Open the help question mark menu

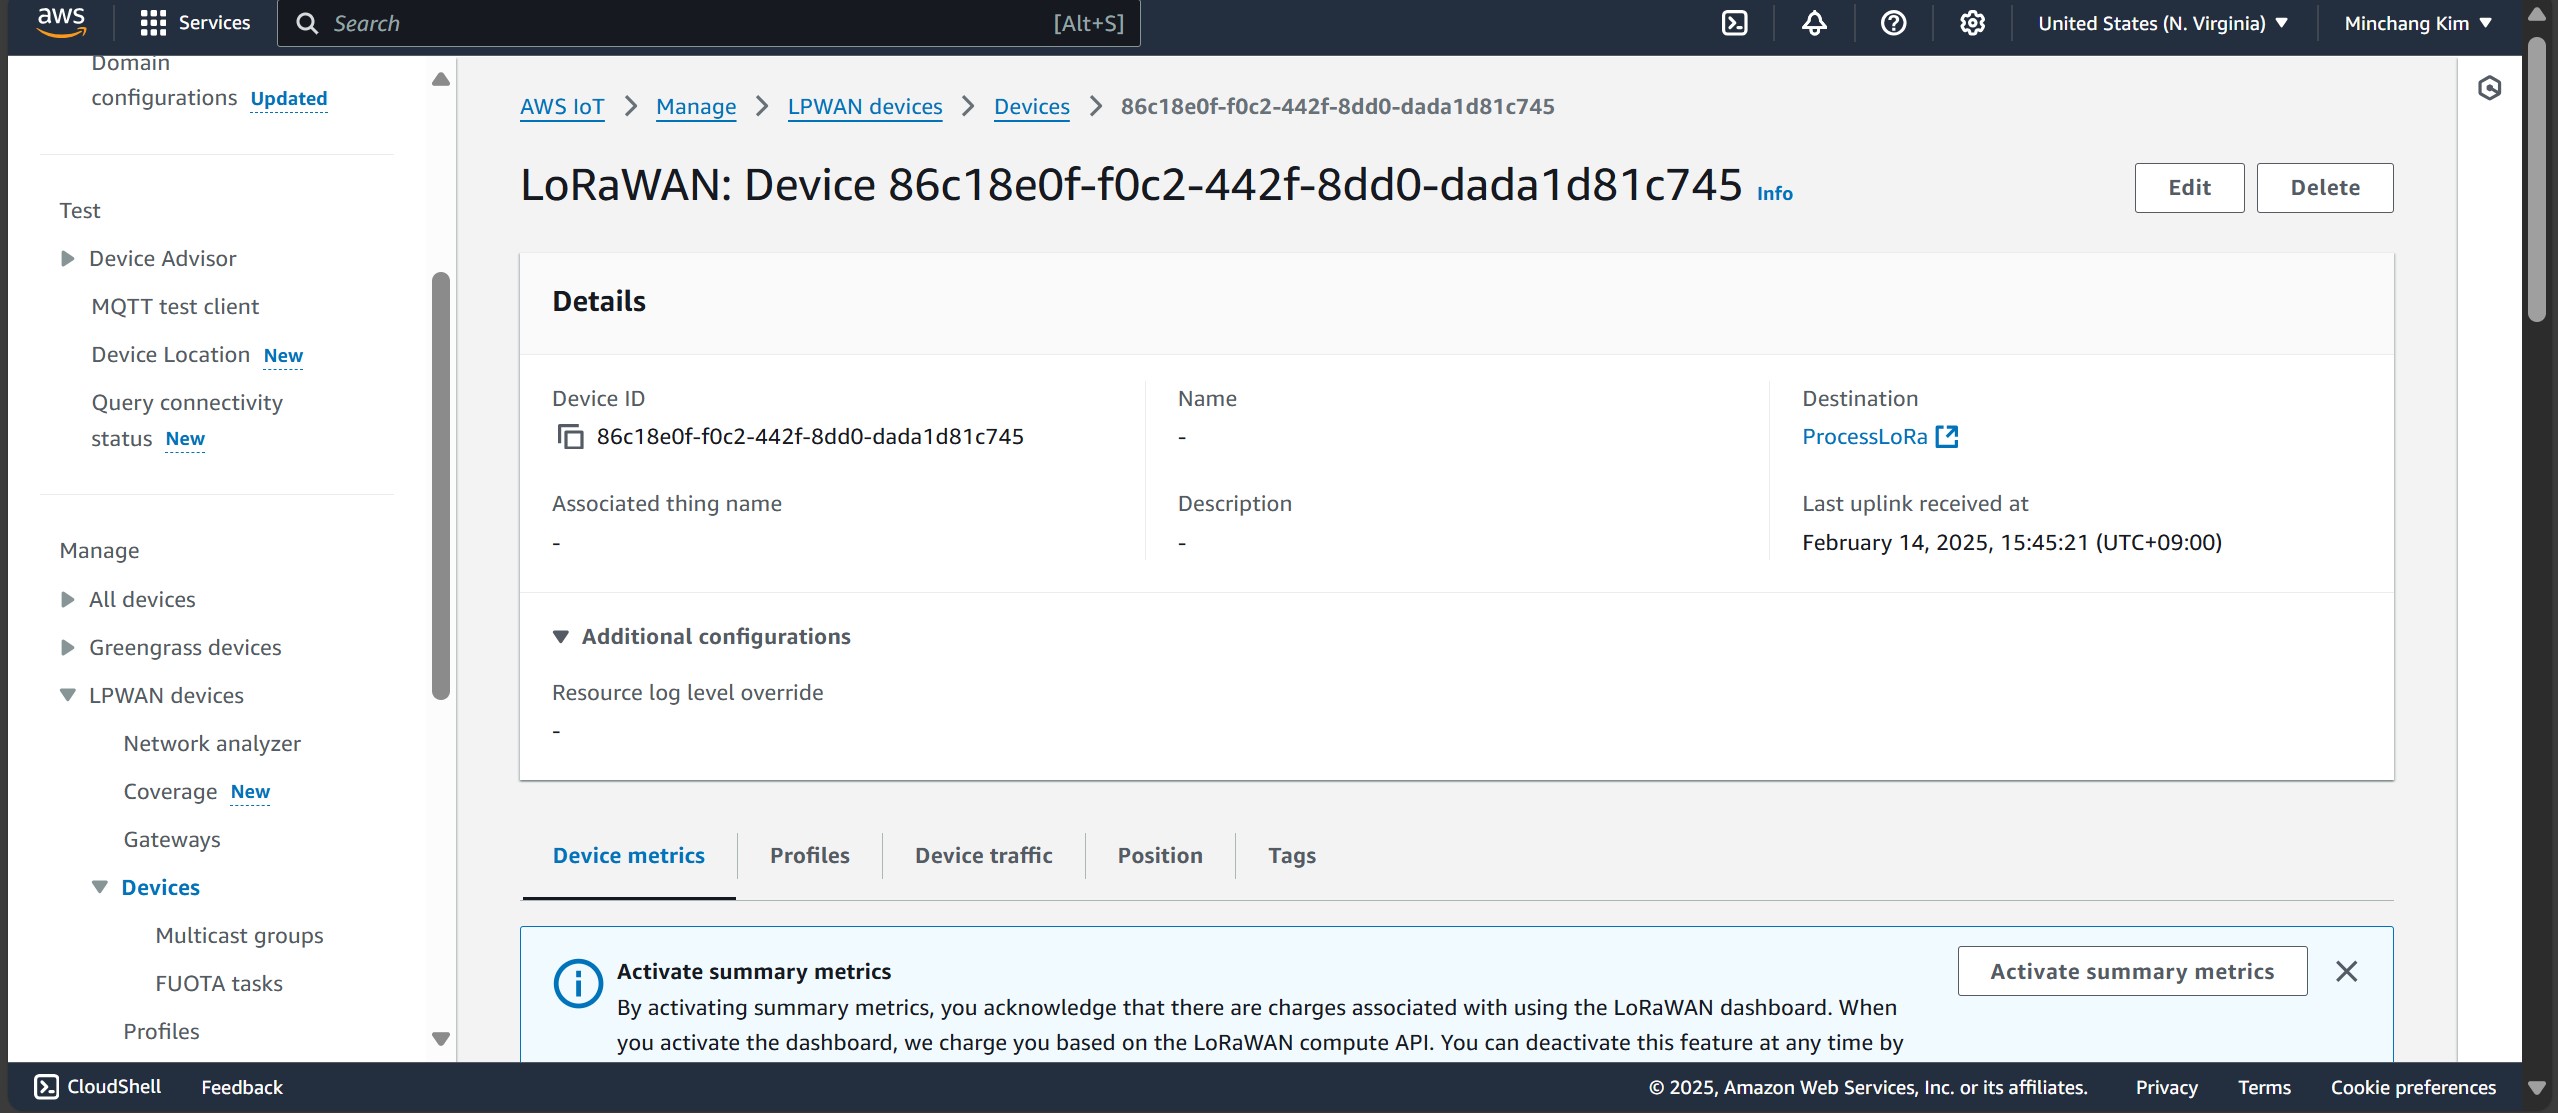pos(1893,23)
